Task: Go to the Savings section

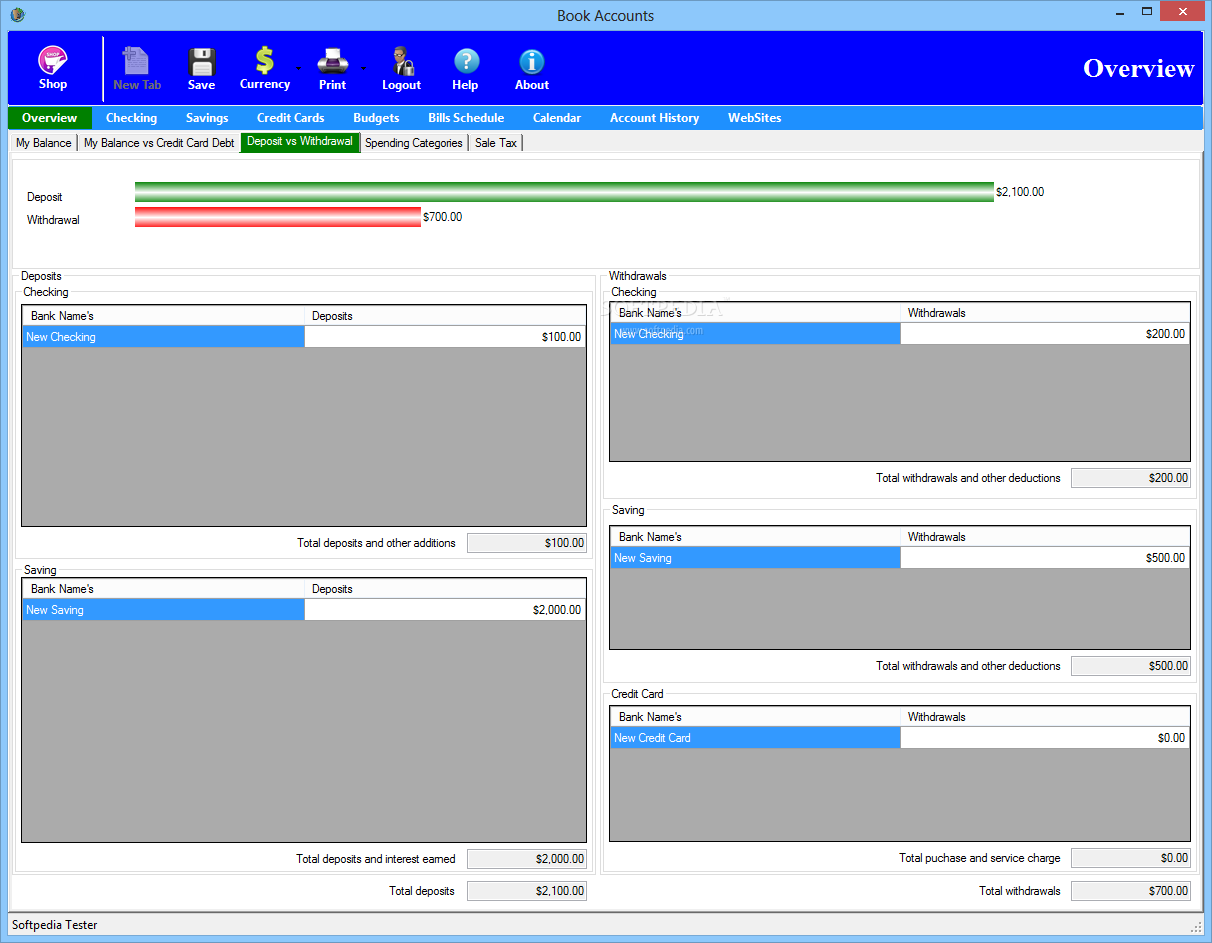Action: [x=207, y=118]
